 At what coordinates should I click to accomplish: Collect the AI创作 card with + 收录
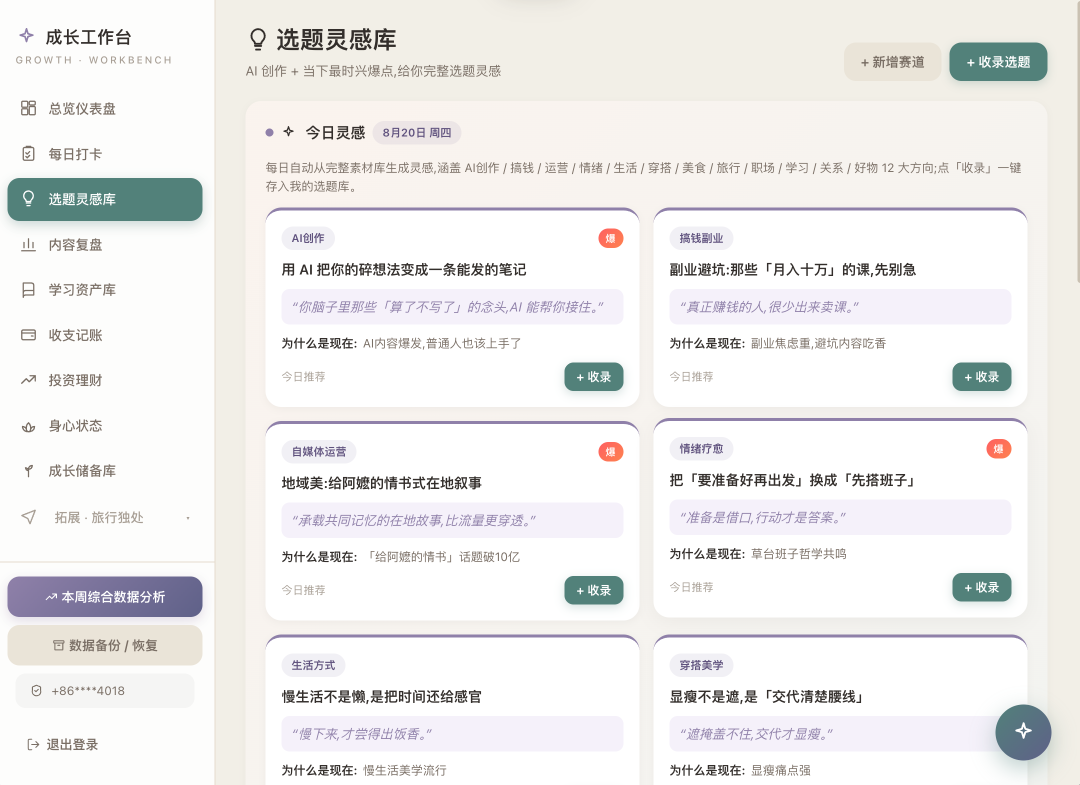point(594,377)
